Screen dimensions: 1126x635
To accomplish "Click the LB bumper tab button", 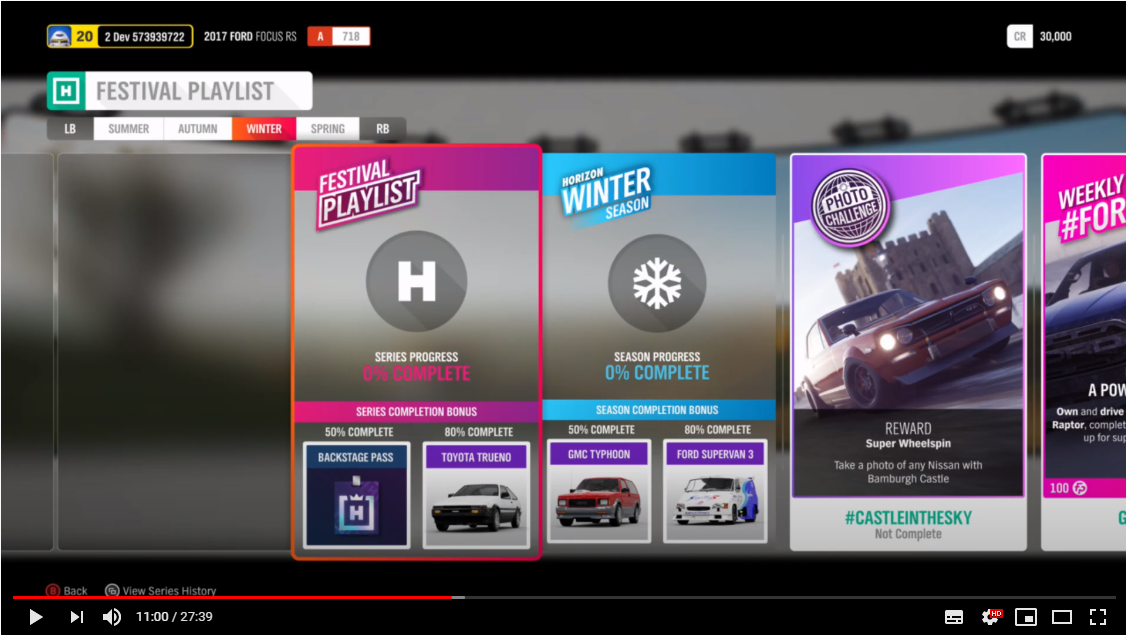I will [70, 129].
